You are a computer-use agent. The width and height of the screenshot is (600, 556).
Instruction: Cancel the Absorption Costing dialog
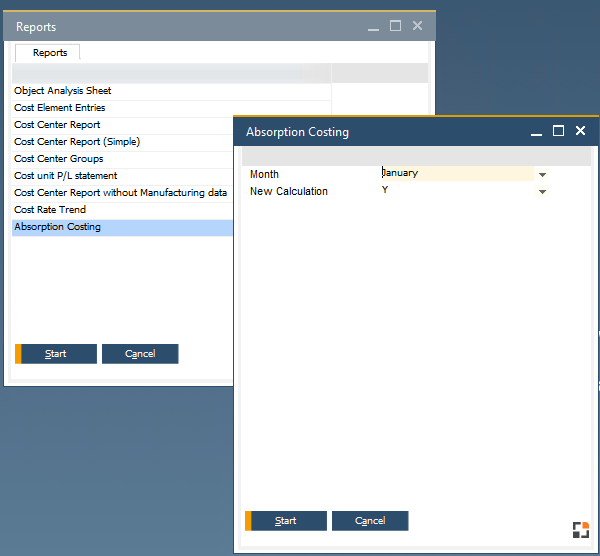(x=370, y=521)
